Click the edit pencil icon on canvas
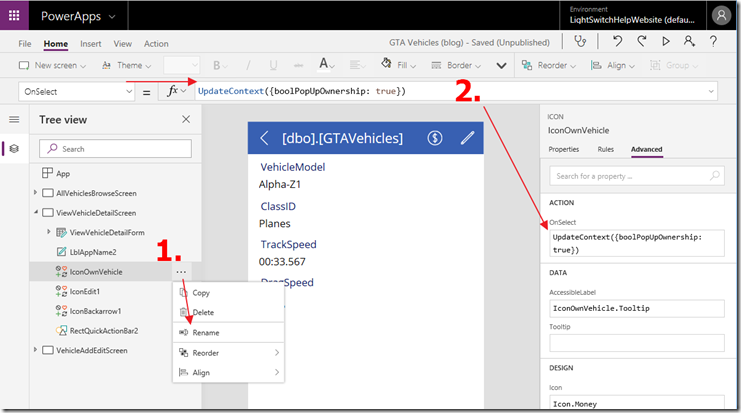Screen dimensions: 741x413 (467, 138)
